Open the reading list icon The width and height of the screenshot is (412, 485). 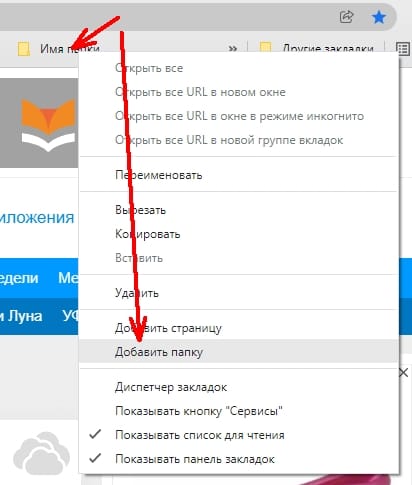[403, 49]
